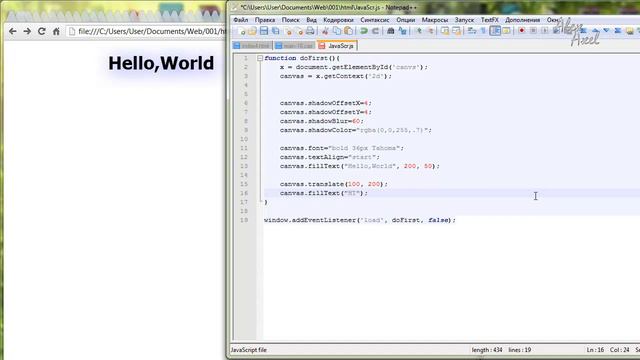The width and height of the screenshot is (640, 360).
Task: Switch to the index.html tab
Action: click(x=252, y=46)
